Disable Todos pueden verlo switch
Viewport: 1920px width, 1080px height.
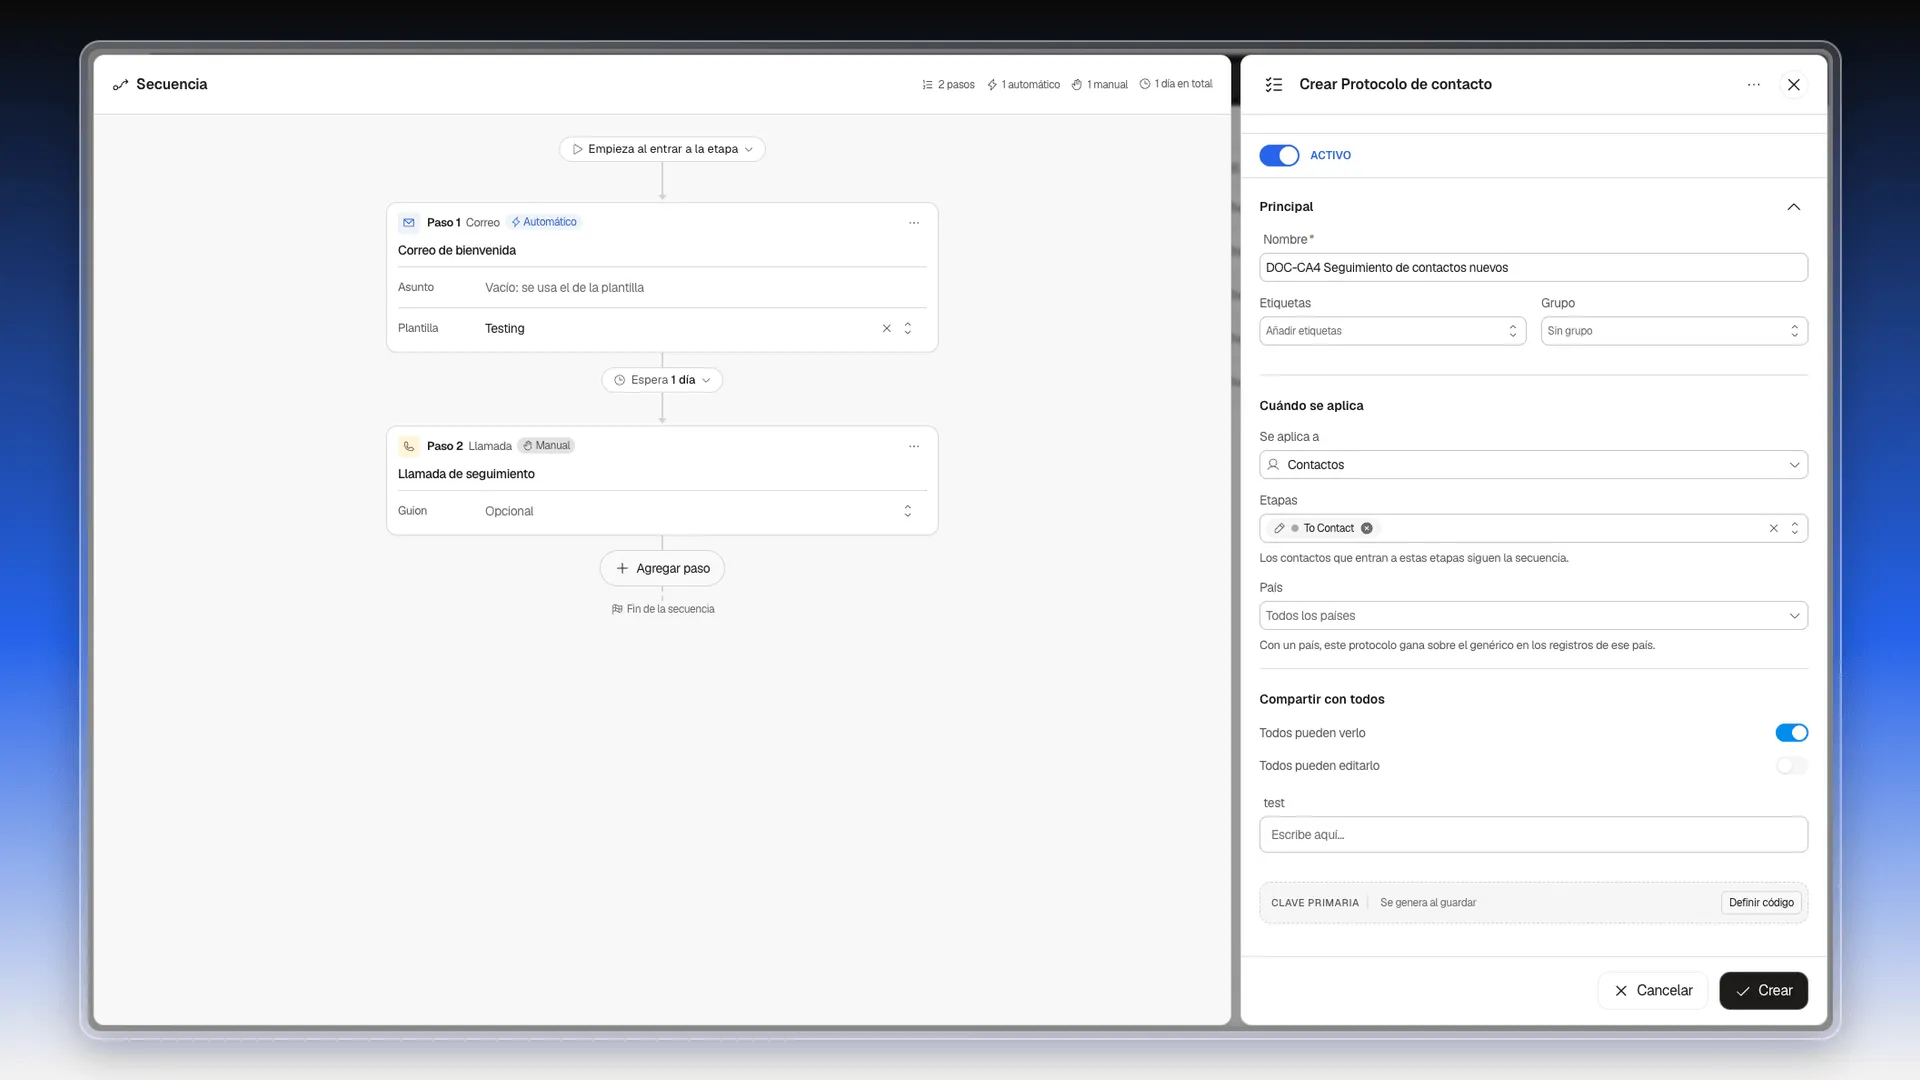click(x=1791, y=733)
